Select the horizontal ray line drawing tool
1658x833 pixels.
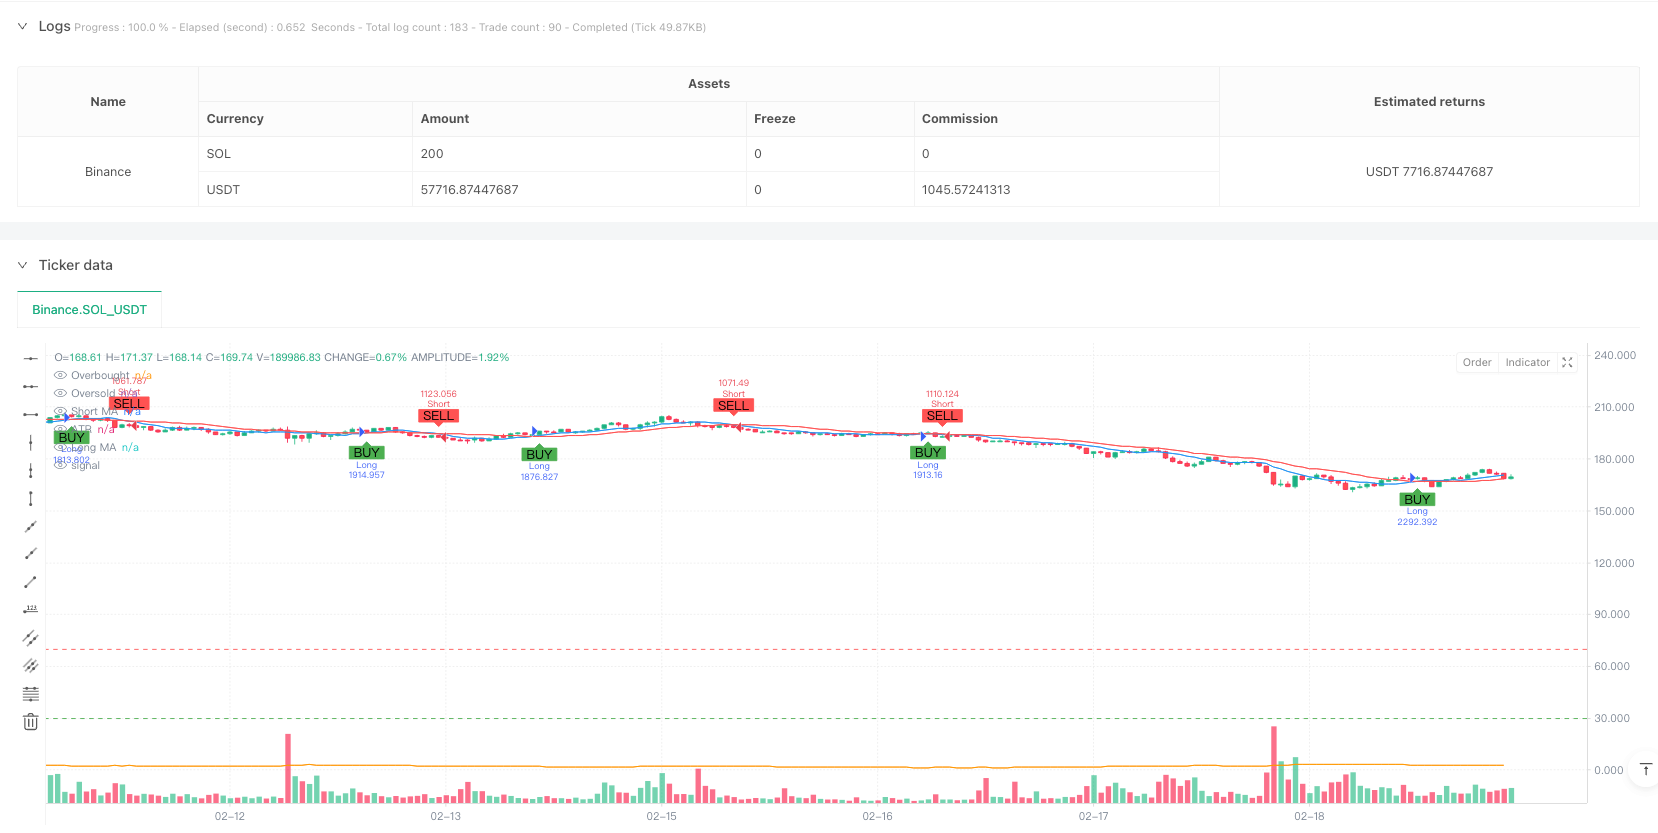[x=31, y=386]
